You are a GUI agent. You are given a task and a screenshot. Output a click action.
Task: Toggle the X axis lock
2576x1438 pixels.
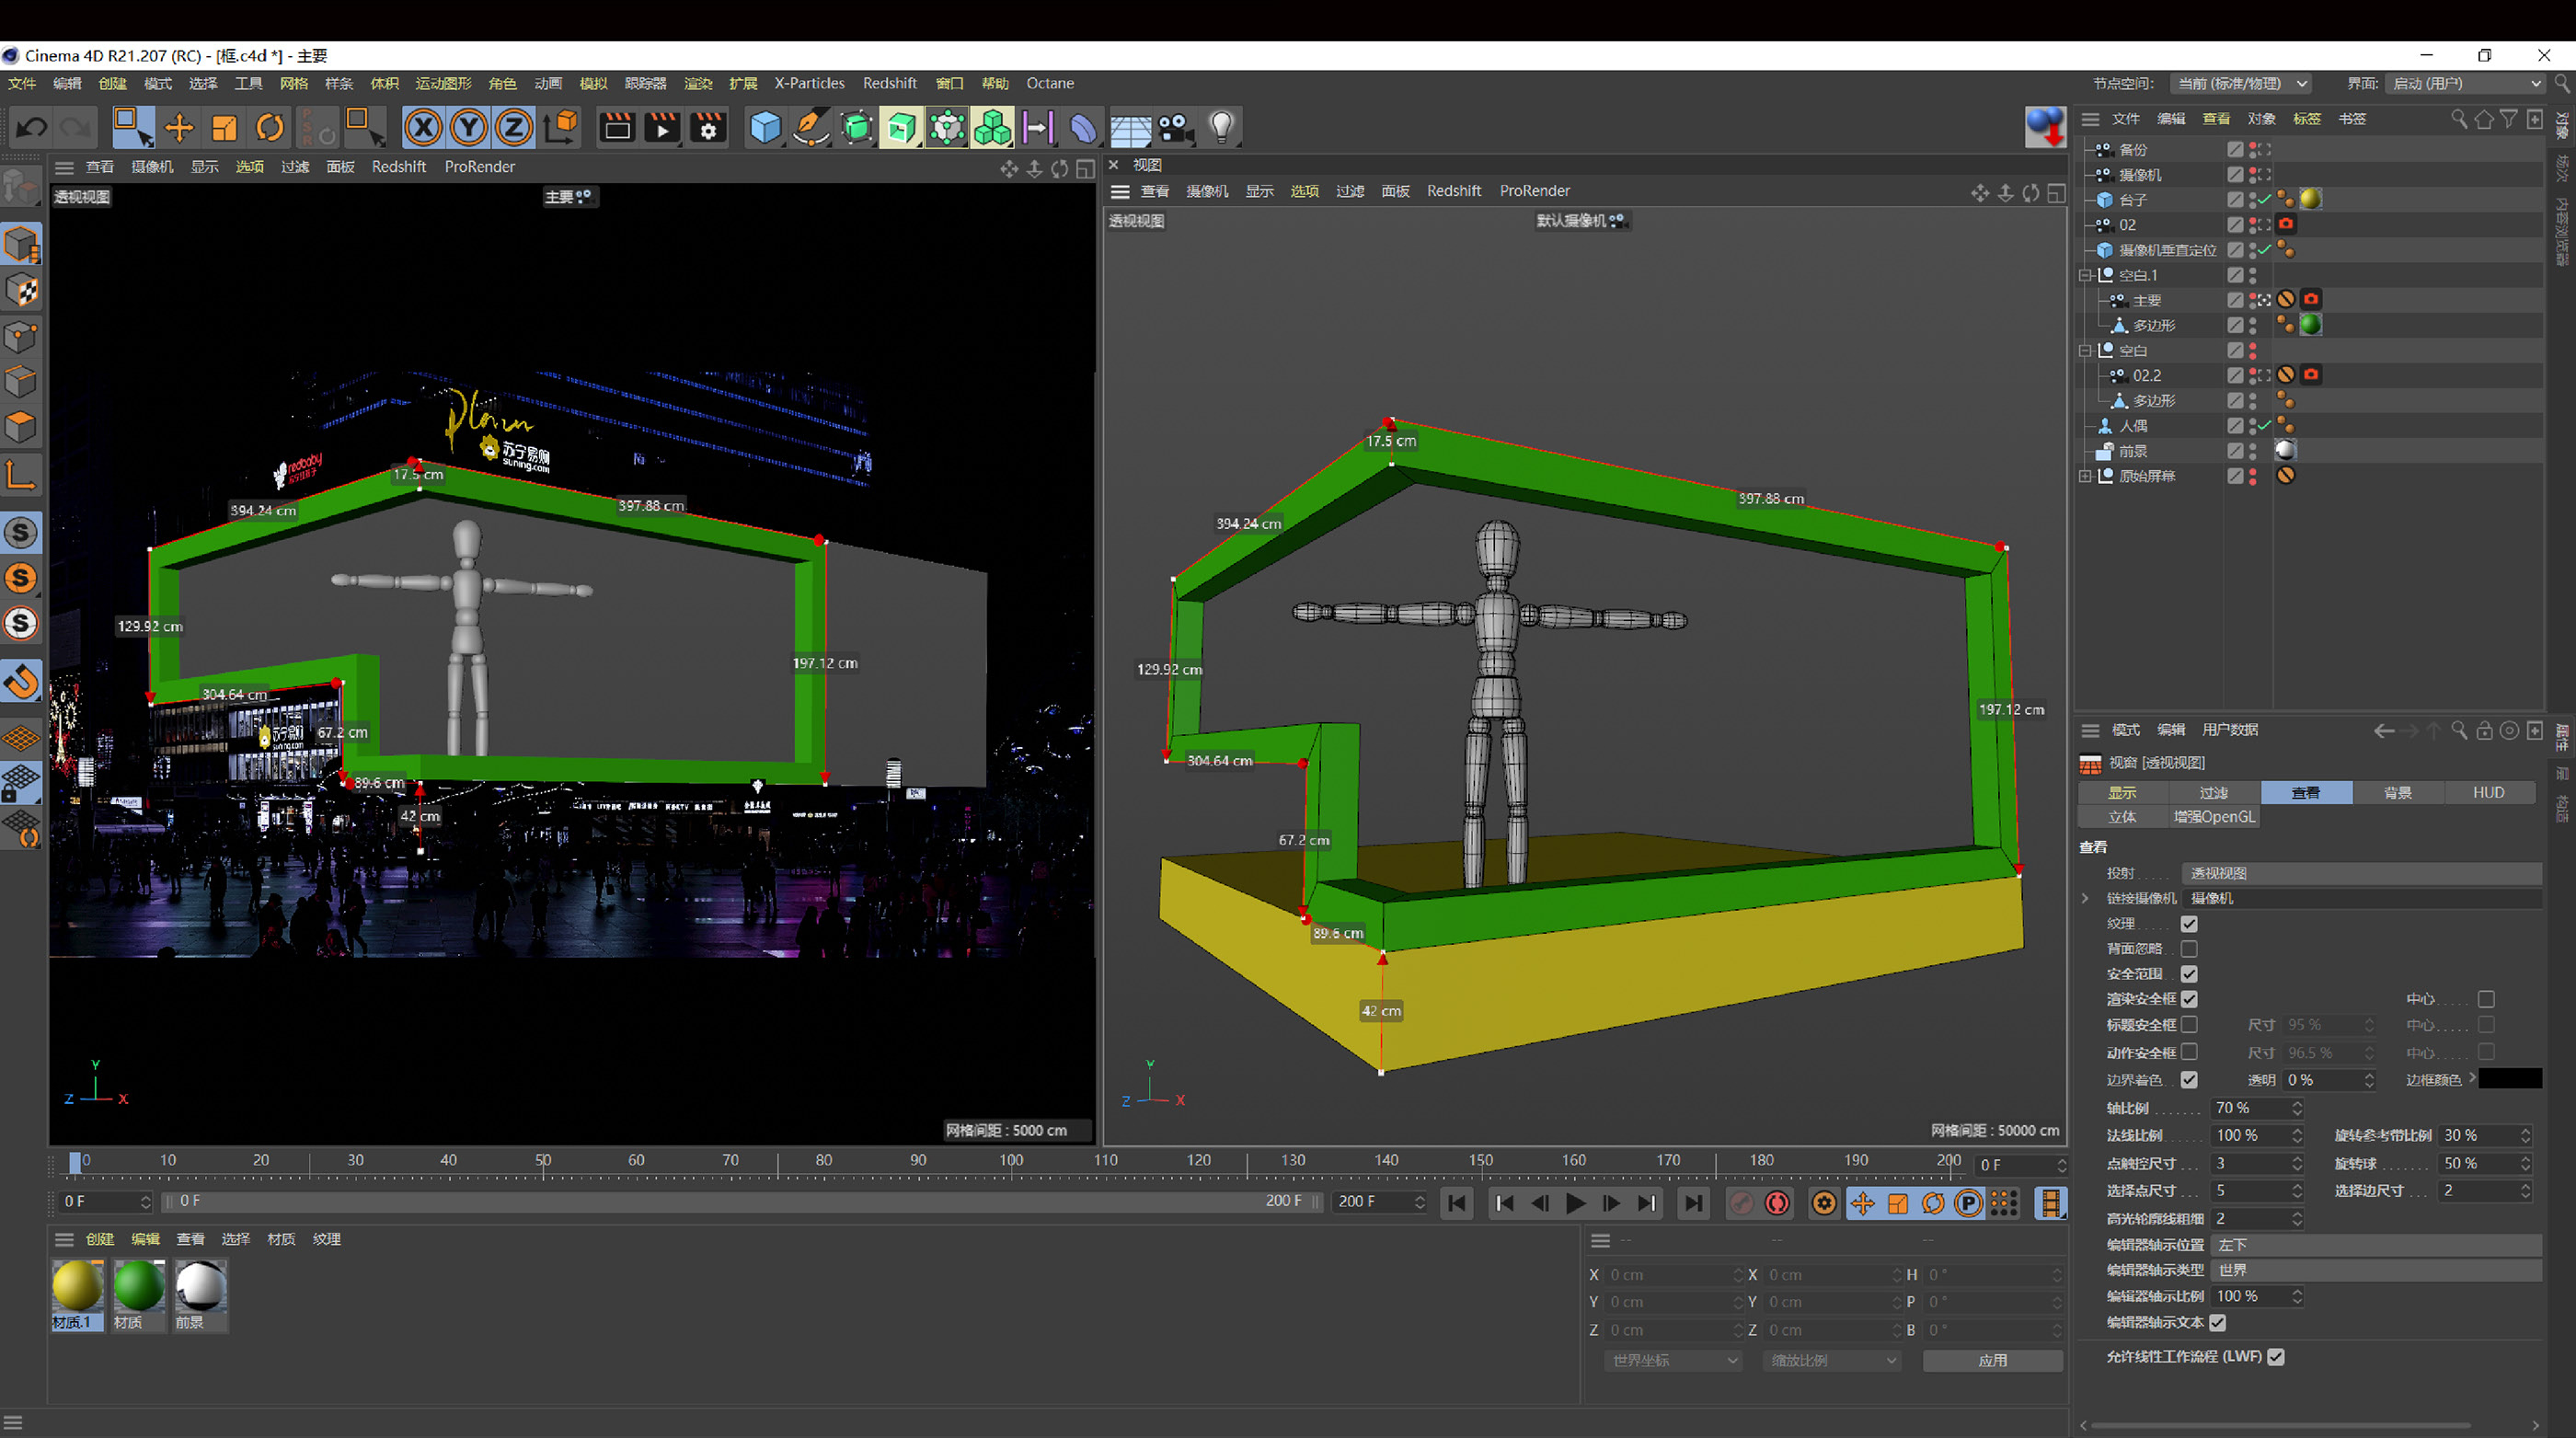tap(423, 127)
